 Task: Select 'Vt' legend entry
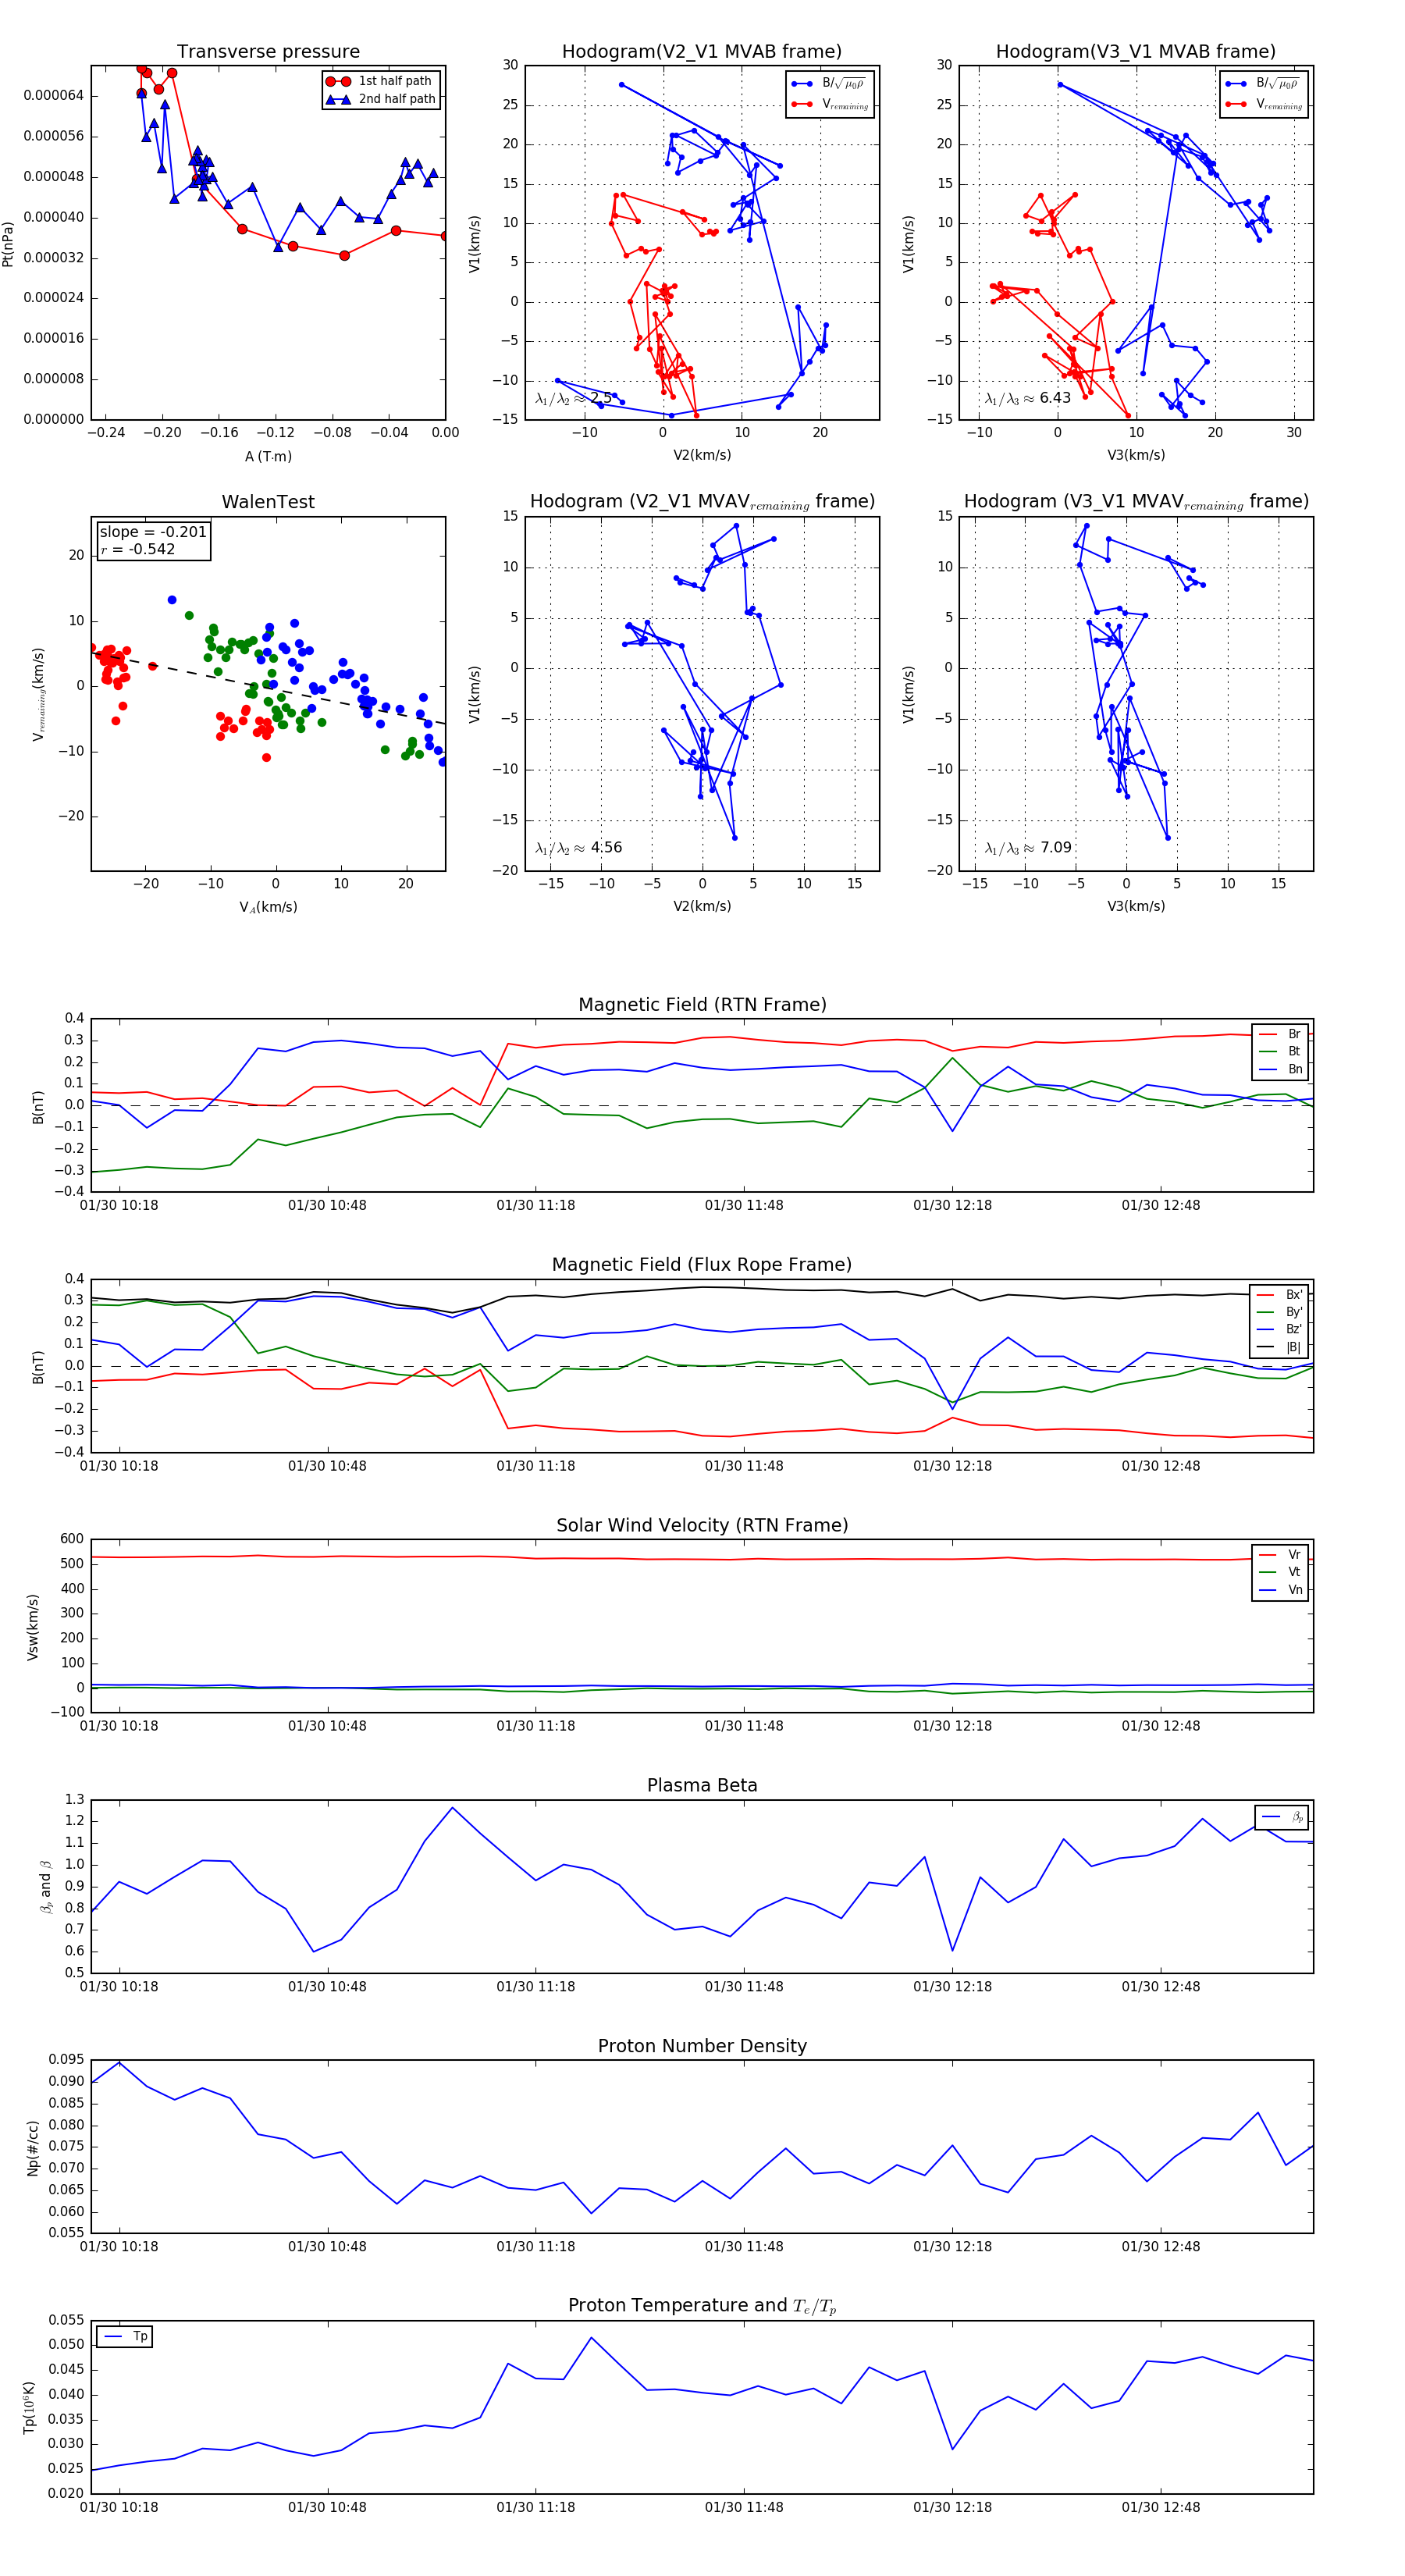(x=1280, y=1572)
